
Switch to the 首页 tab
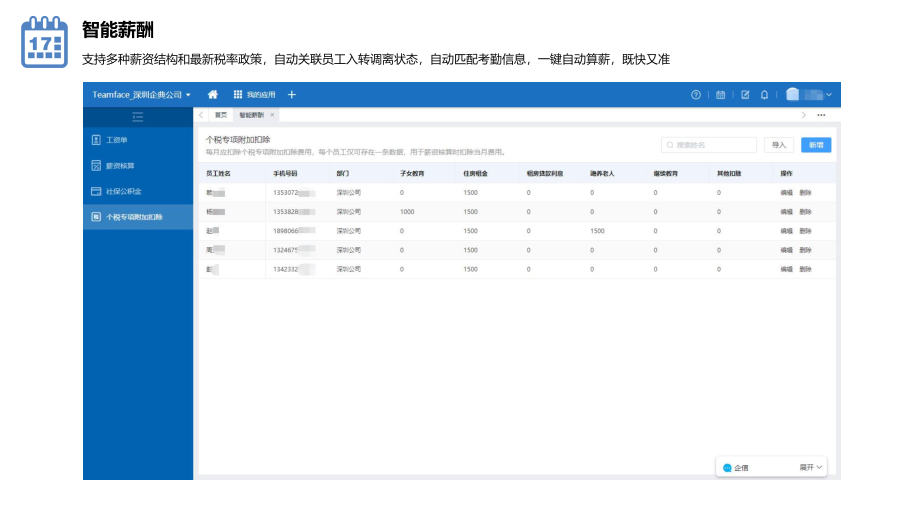(x=221, y=115)
